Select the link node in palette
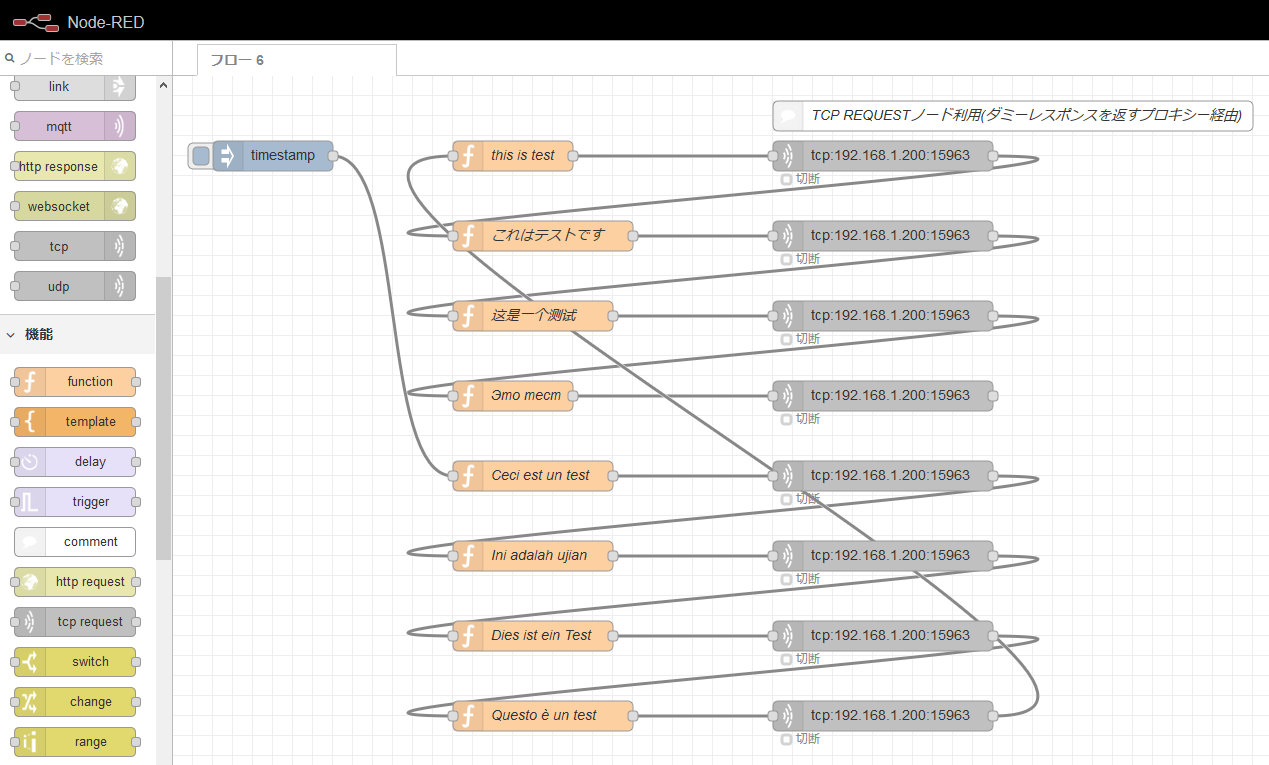1269x765 pixels. point(75,86)
